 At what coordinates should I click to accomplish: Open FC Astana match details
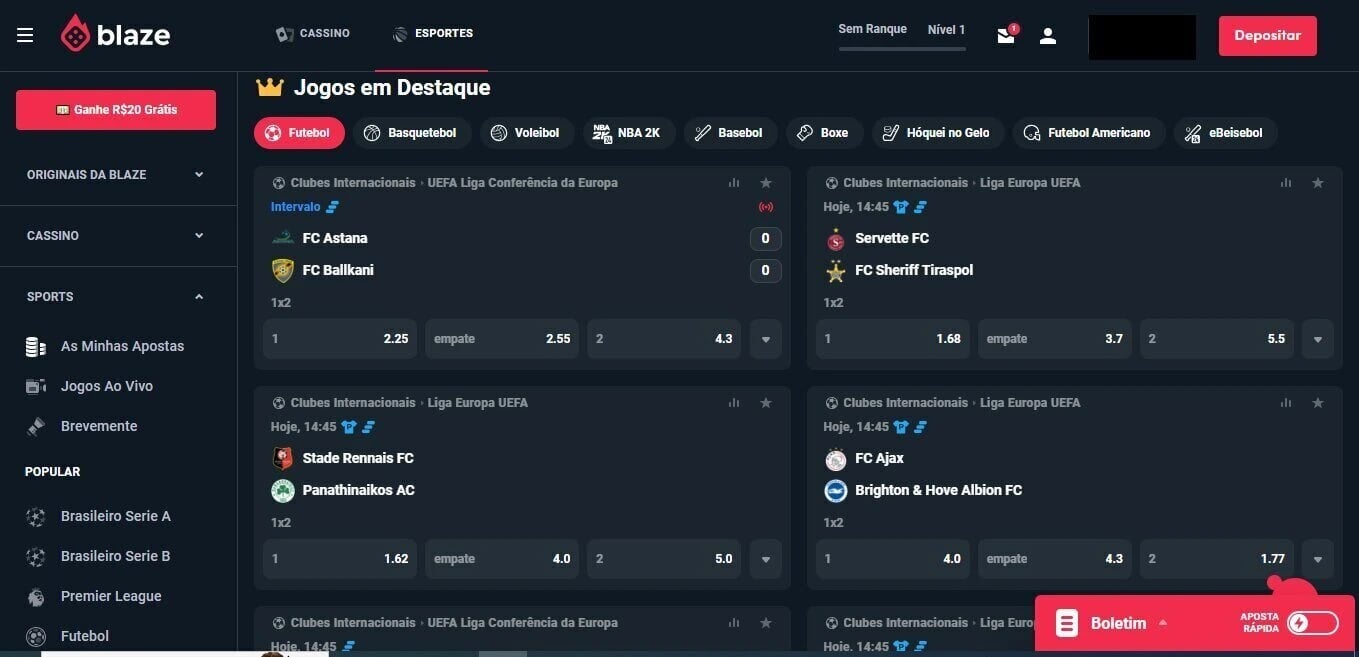335,238
